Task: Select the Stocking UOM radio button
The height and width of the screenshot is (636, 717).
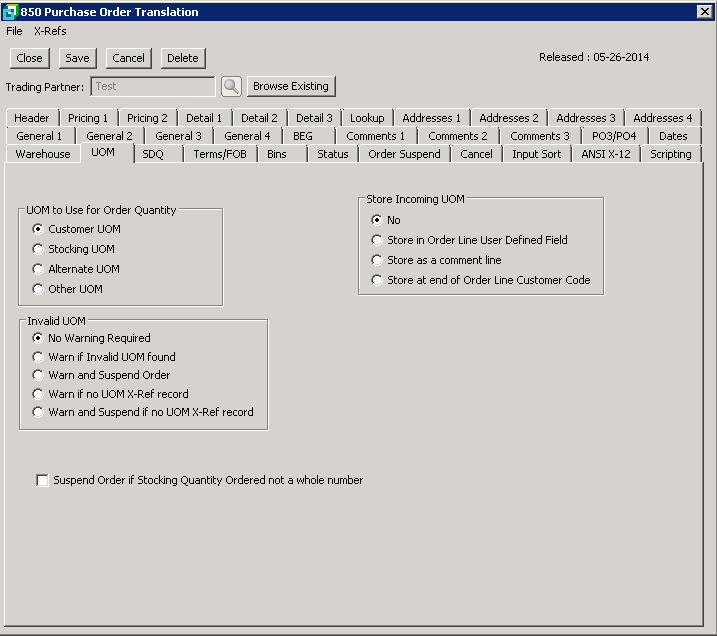Action: (x=38, y=249)
